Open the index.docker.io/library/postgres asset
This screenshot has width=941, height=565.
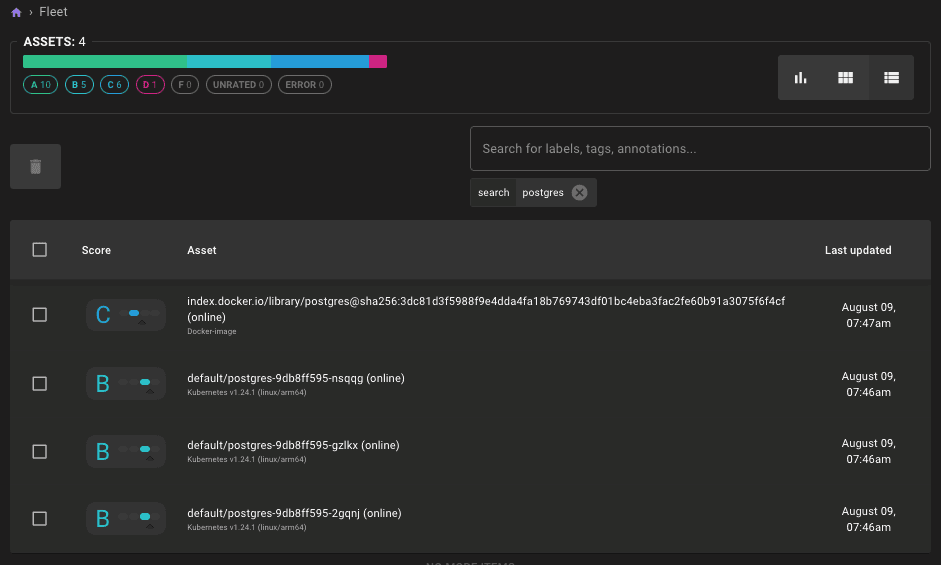(486, 309)
